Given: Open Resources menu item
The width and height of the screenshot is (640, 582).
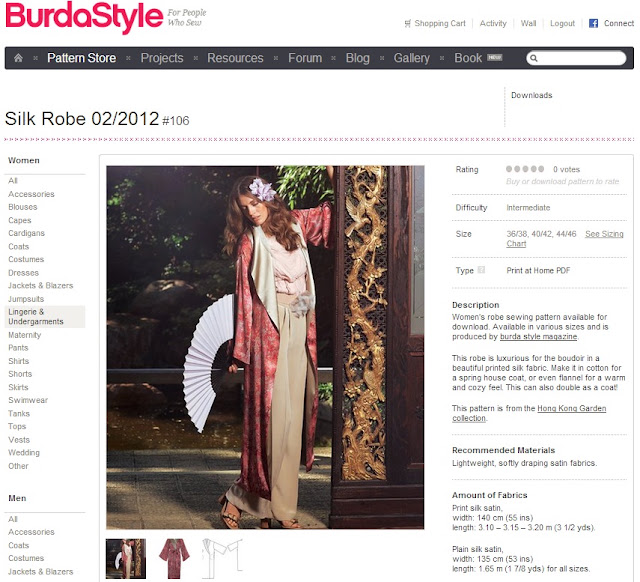Looking at the screenshot, I should pos(235,58).
